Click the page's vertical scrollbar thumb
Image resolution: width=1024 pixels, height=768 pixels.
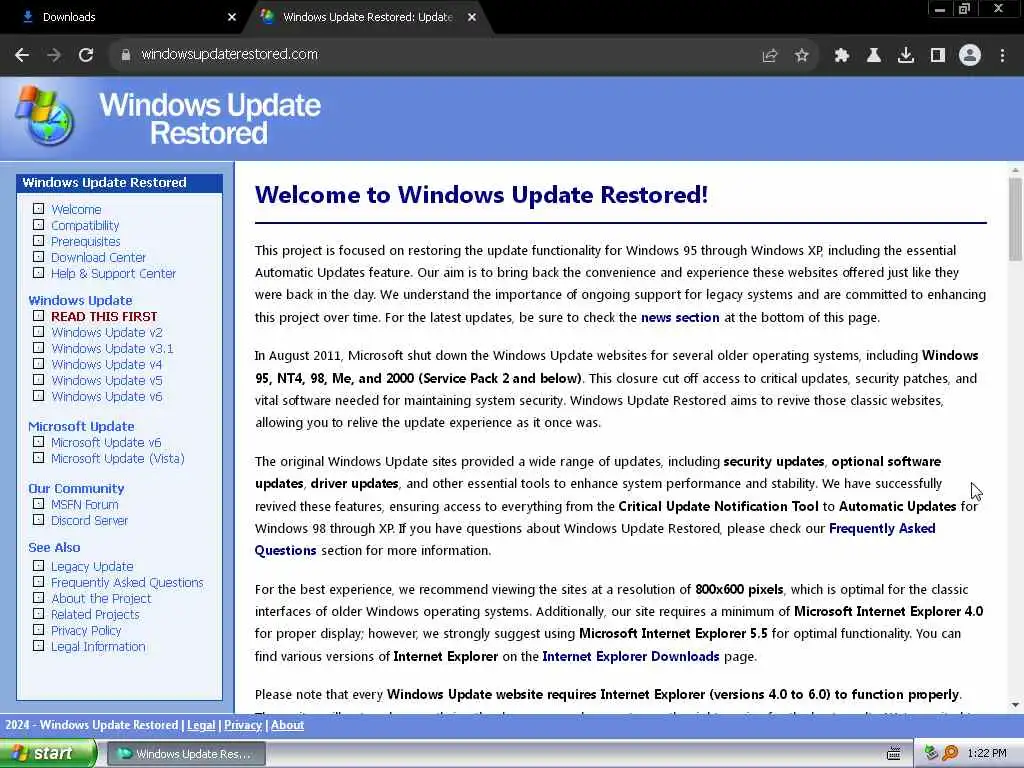point(1015,220)
